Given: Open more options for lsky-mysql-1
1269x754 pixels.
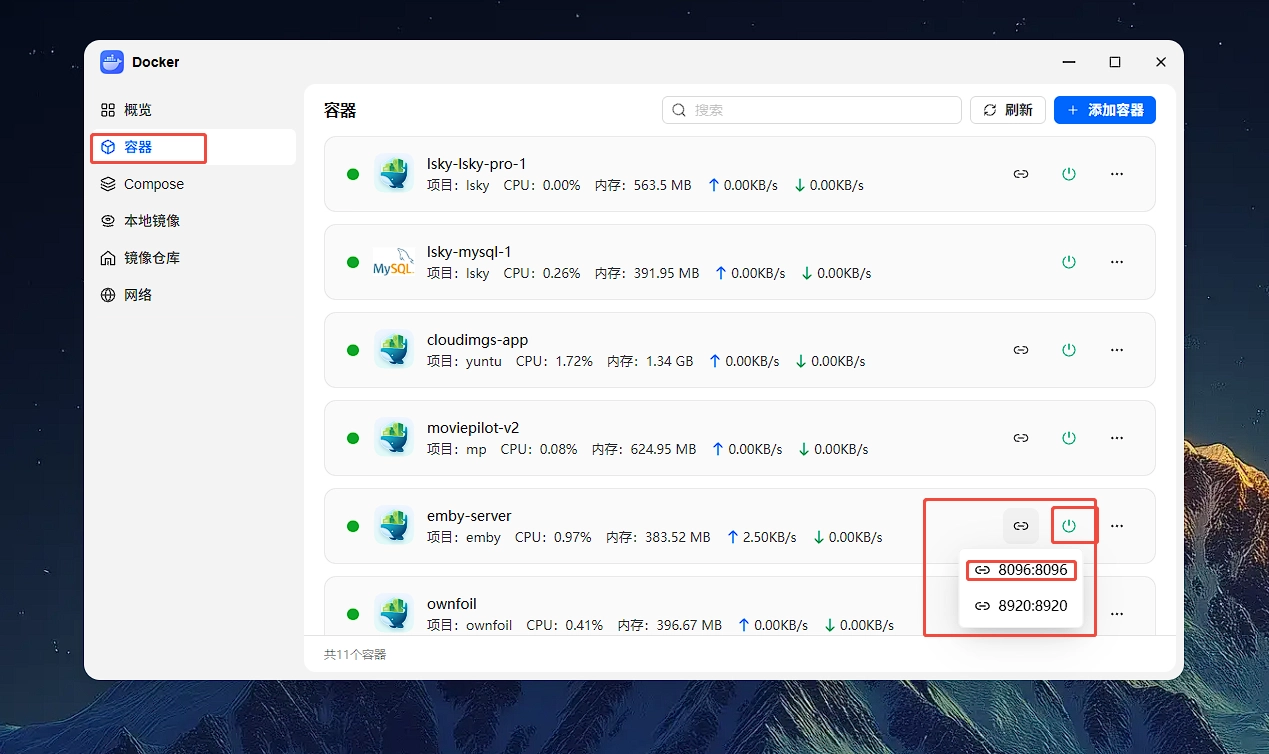Looking at the screenshot, I should tap(1117, 262).
